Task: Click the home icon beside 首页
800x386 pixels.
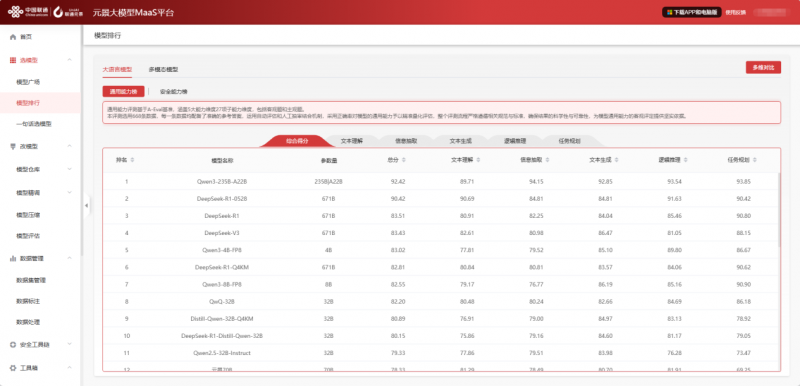Action: pos(13,37)
